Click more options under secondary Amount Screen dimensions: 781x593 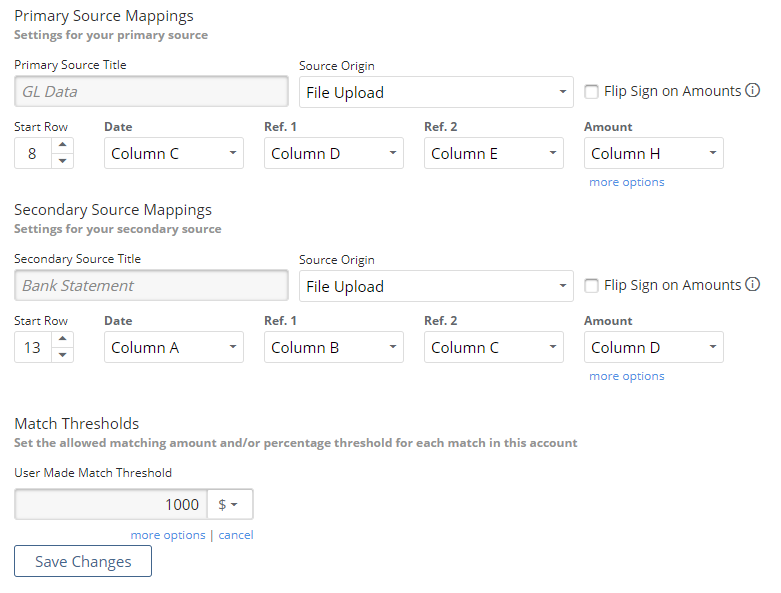click(627, 376)
